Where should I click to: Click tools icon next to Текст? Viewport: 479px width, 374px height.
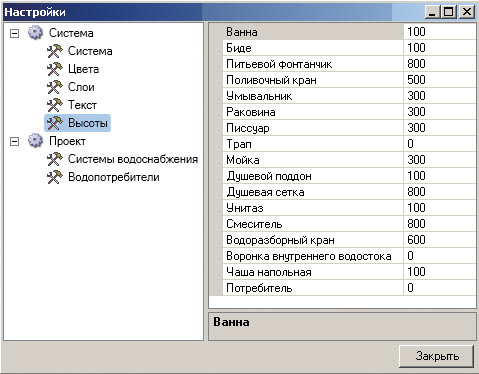tap(54, 105)
